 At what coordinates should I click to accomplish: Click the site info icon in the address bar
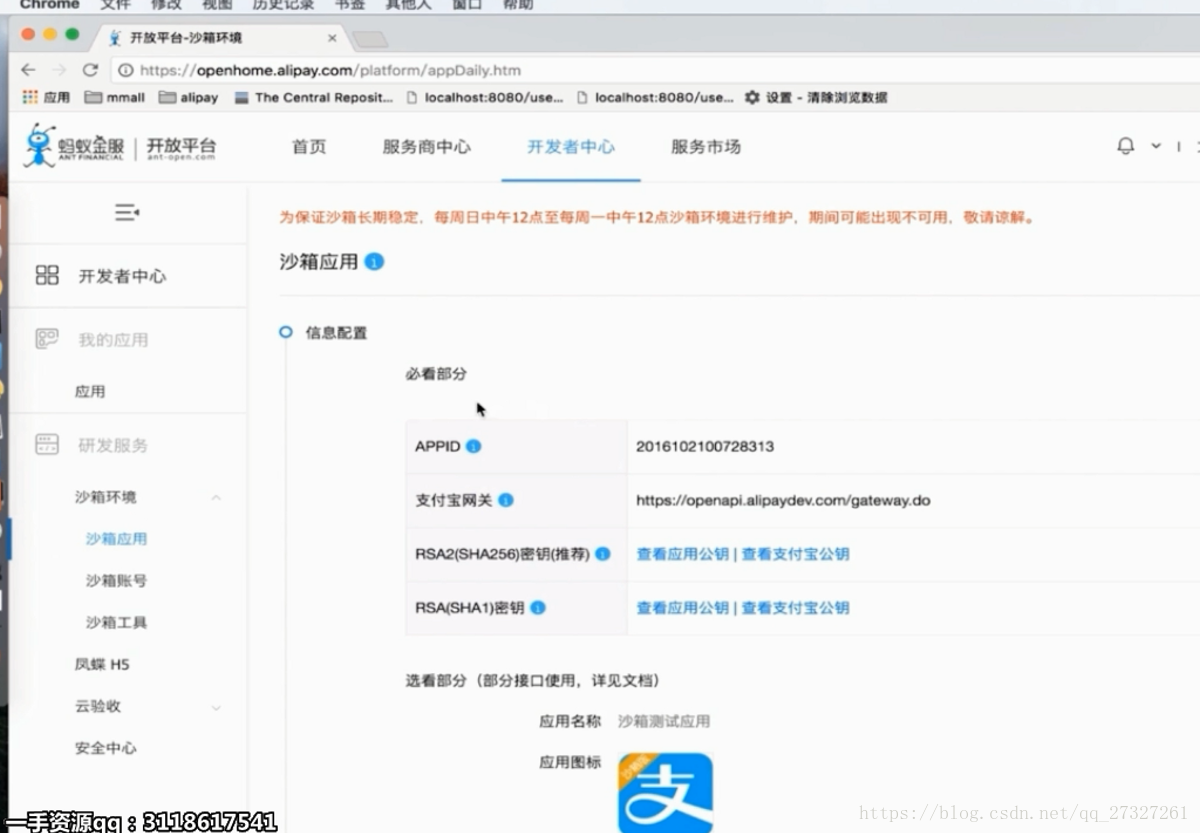point(126,70)
